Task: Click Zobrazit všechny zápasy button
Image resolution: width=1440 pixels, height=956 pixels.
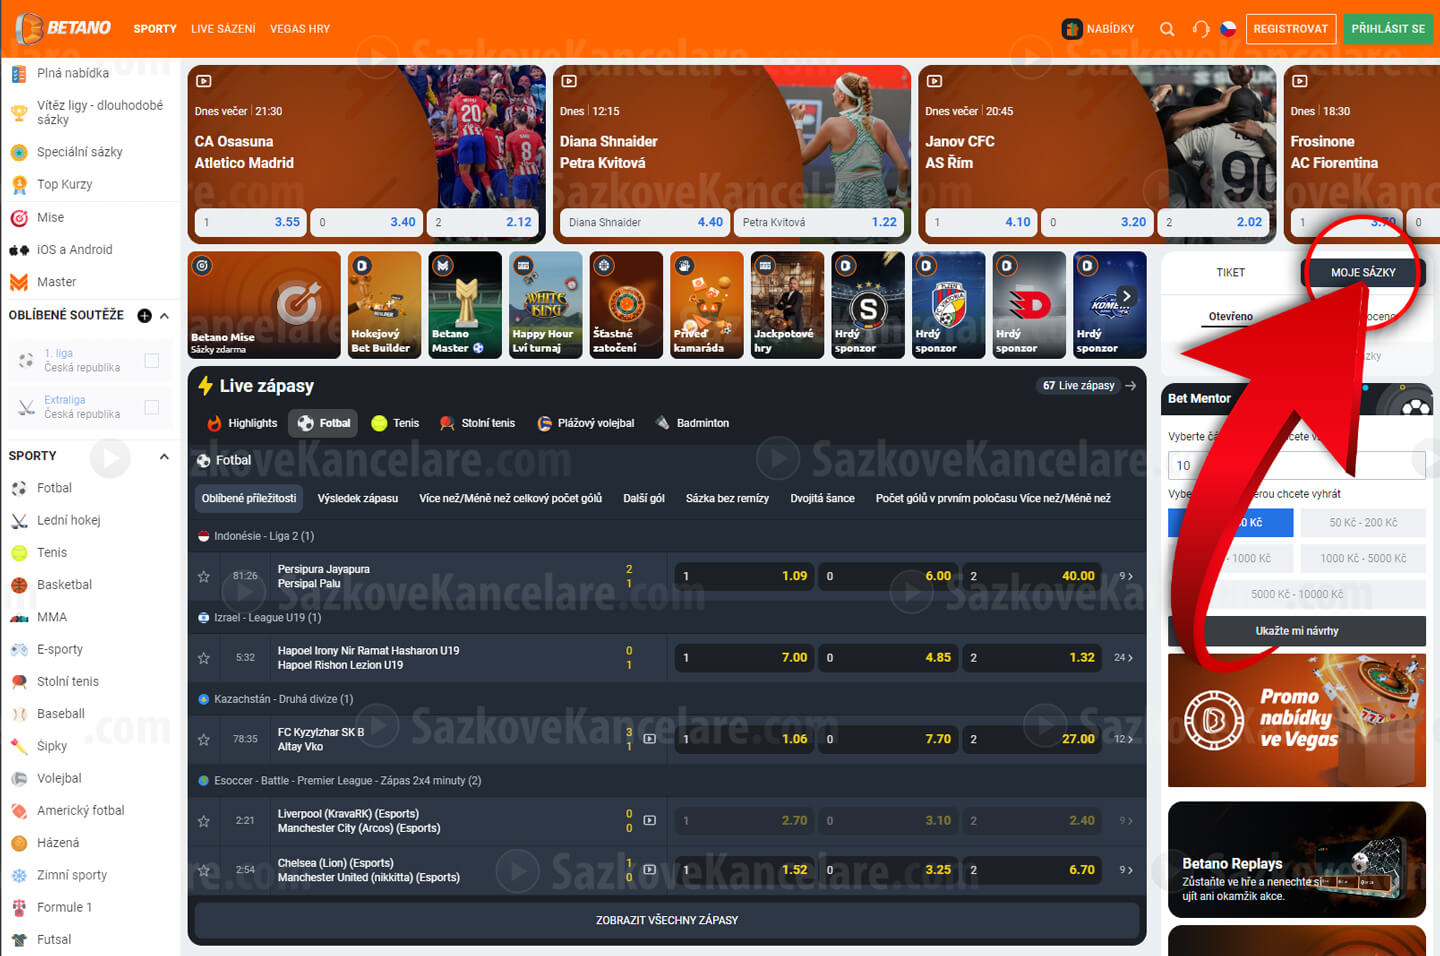Action: (667, 920)
